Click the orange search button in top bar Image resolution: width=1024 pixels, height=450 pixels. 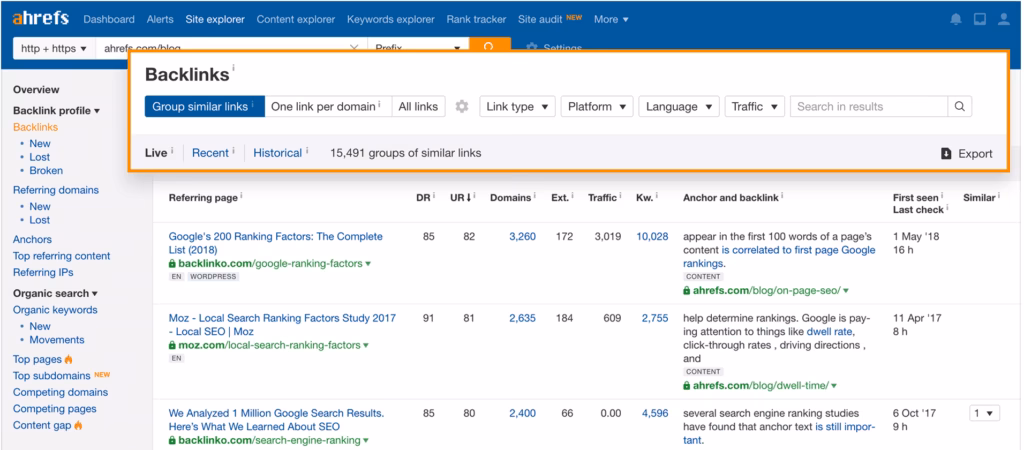(489, 47)
